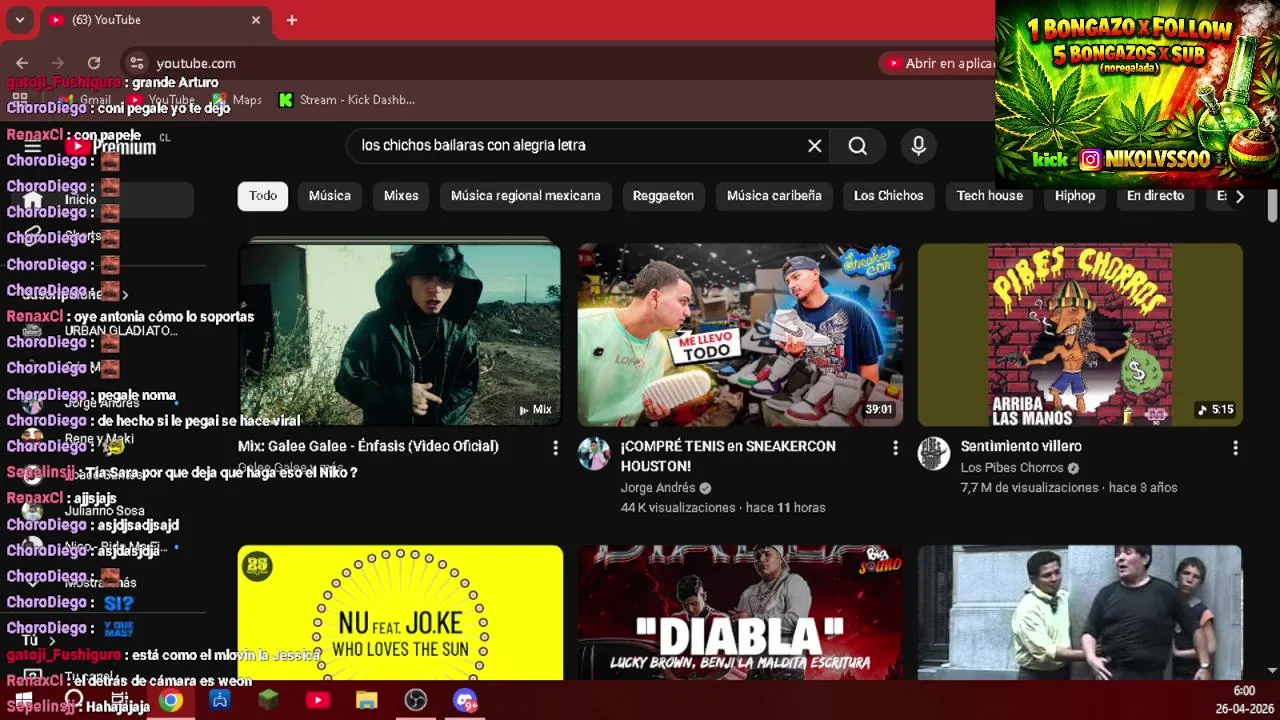1280x720 pixels.
Task: Select the Música regional mexicana chip
Action: point(526,196)
